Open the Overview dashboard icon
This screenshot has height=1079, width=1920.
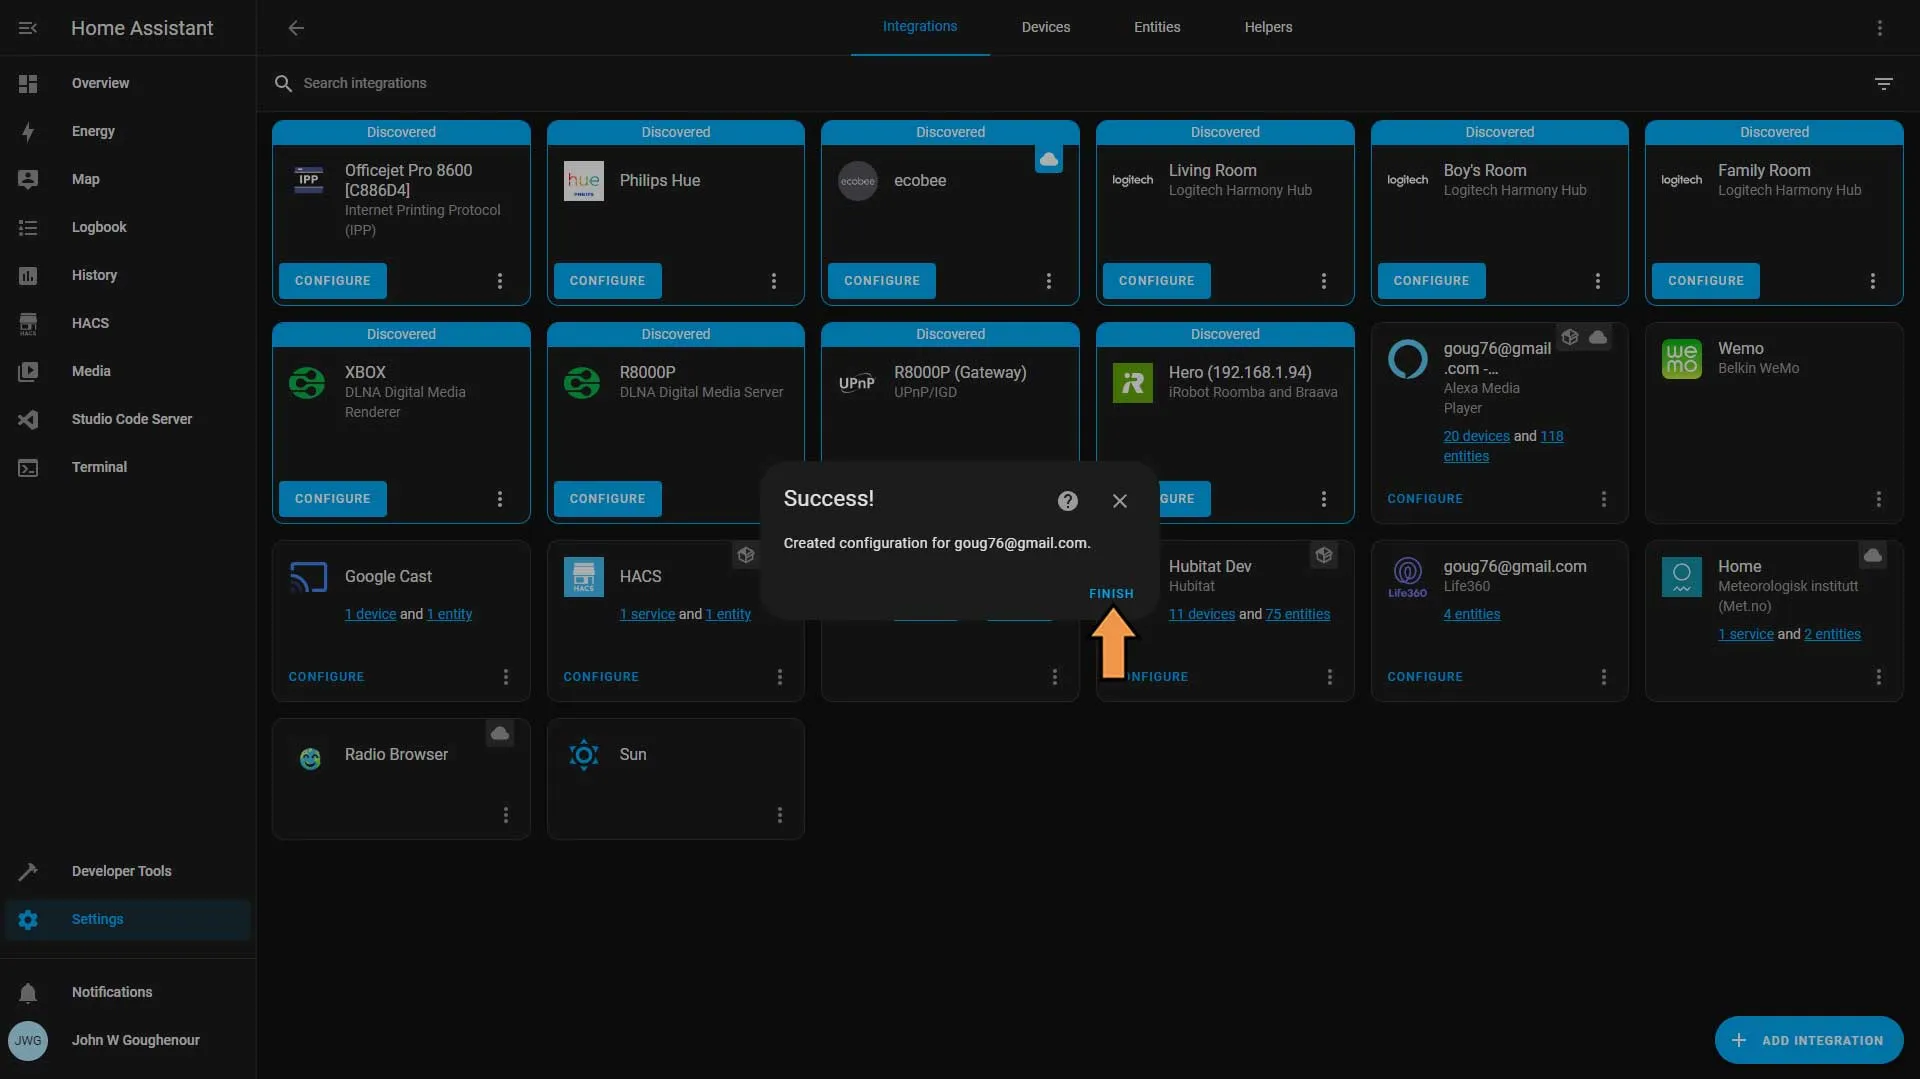click(28, 83)
